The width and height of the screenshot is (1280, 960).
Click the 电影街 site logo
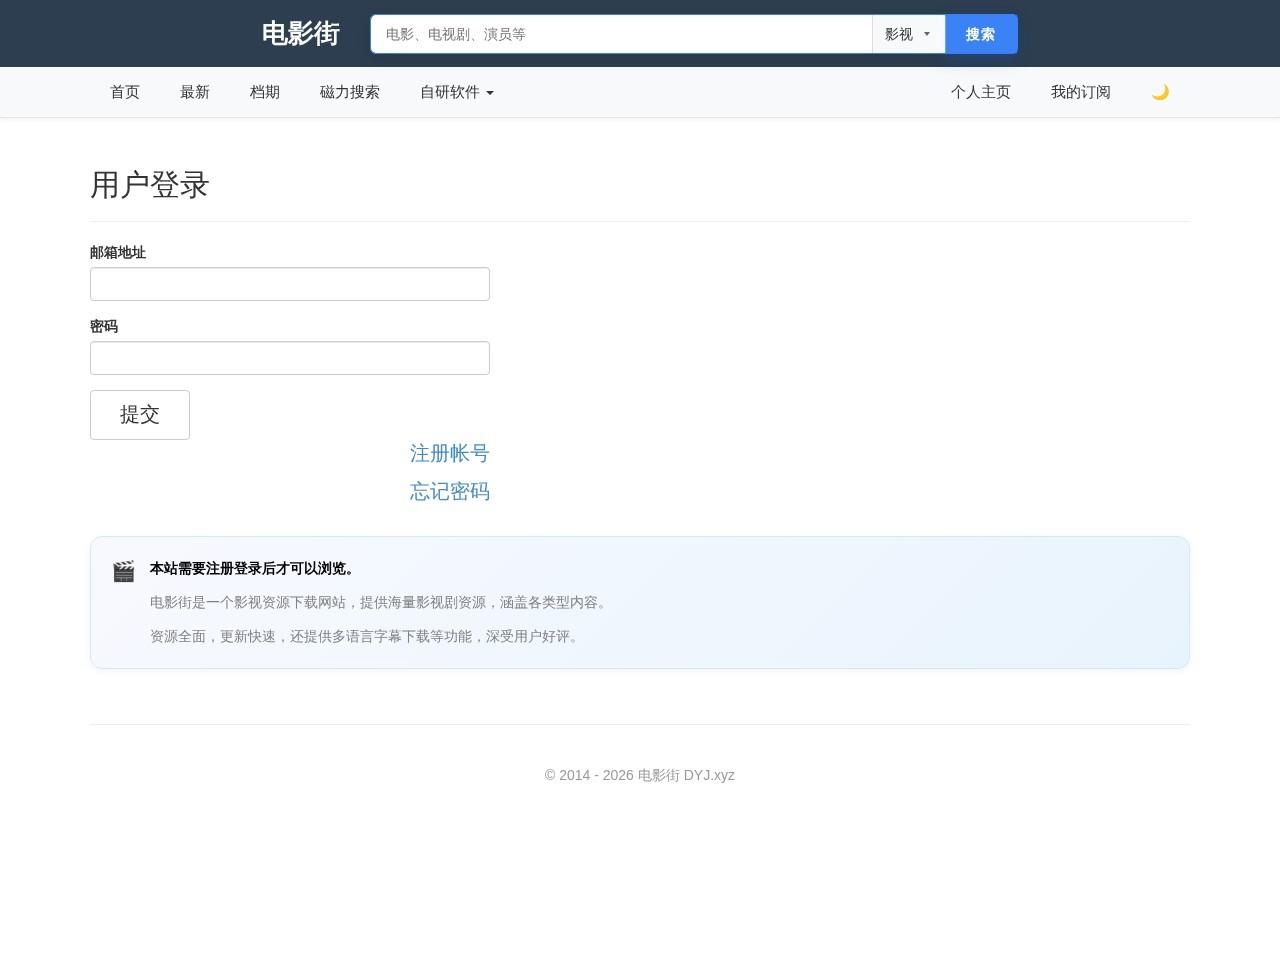point(301,34)
